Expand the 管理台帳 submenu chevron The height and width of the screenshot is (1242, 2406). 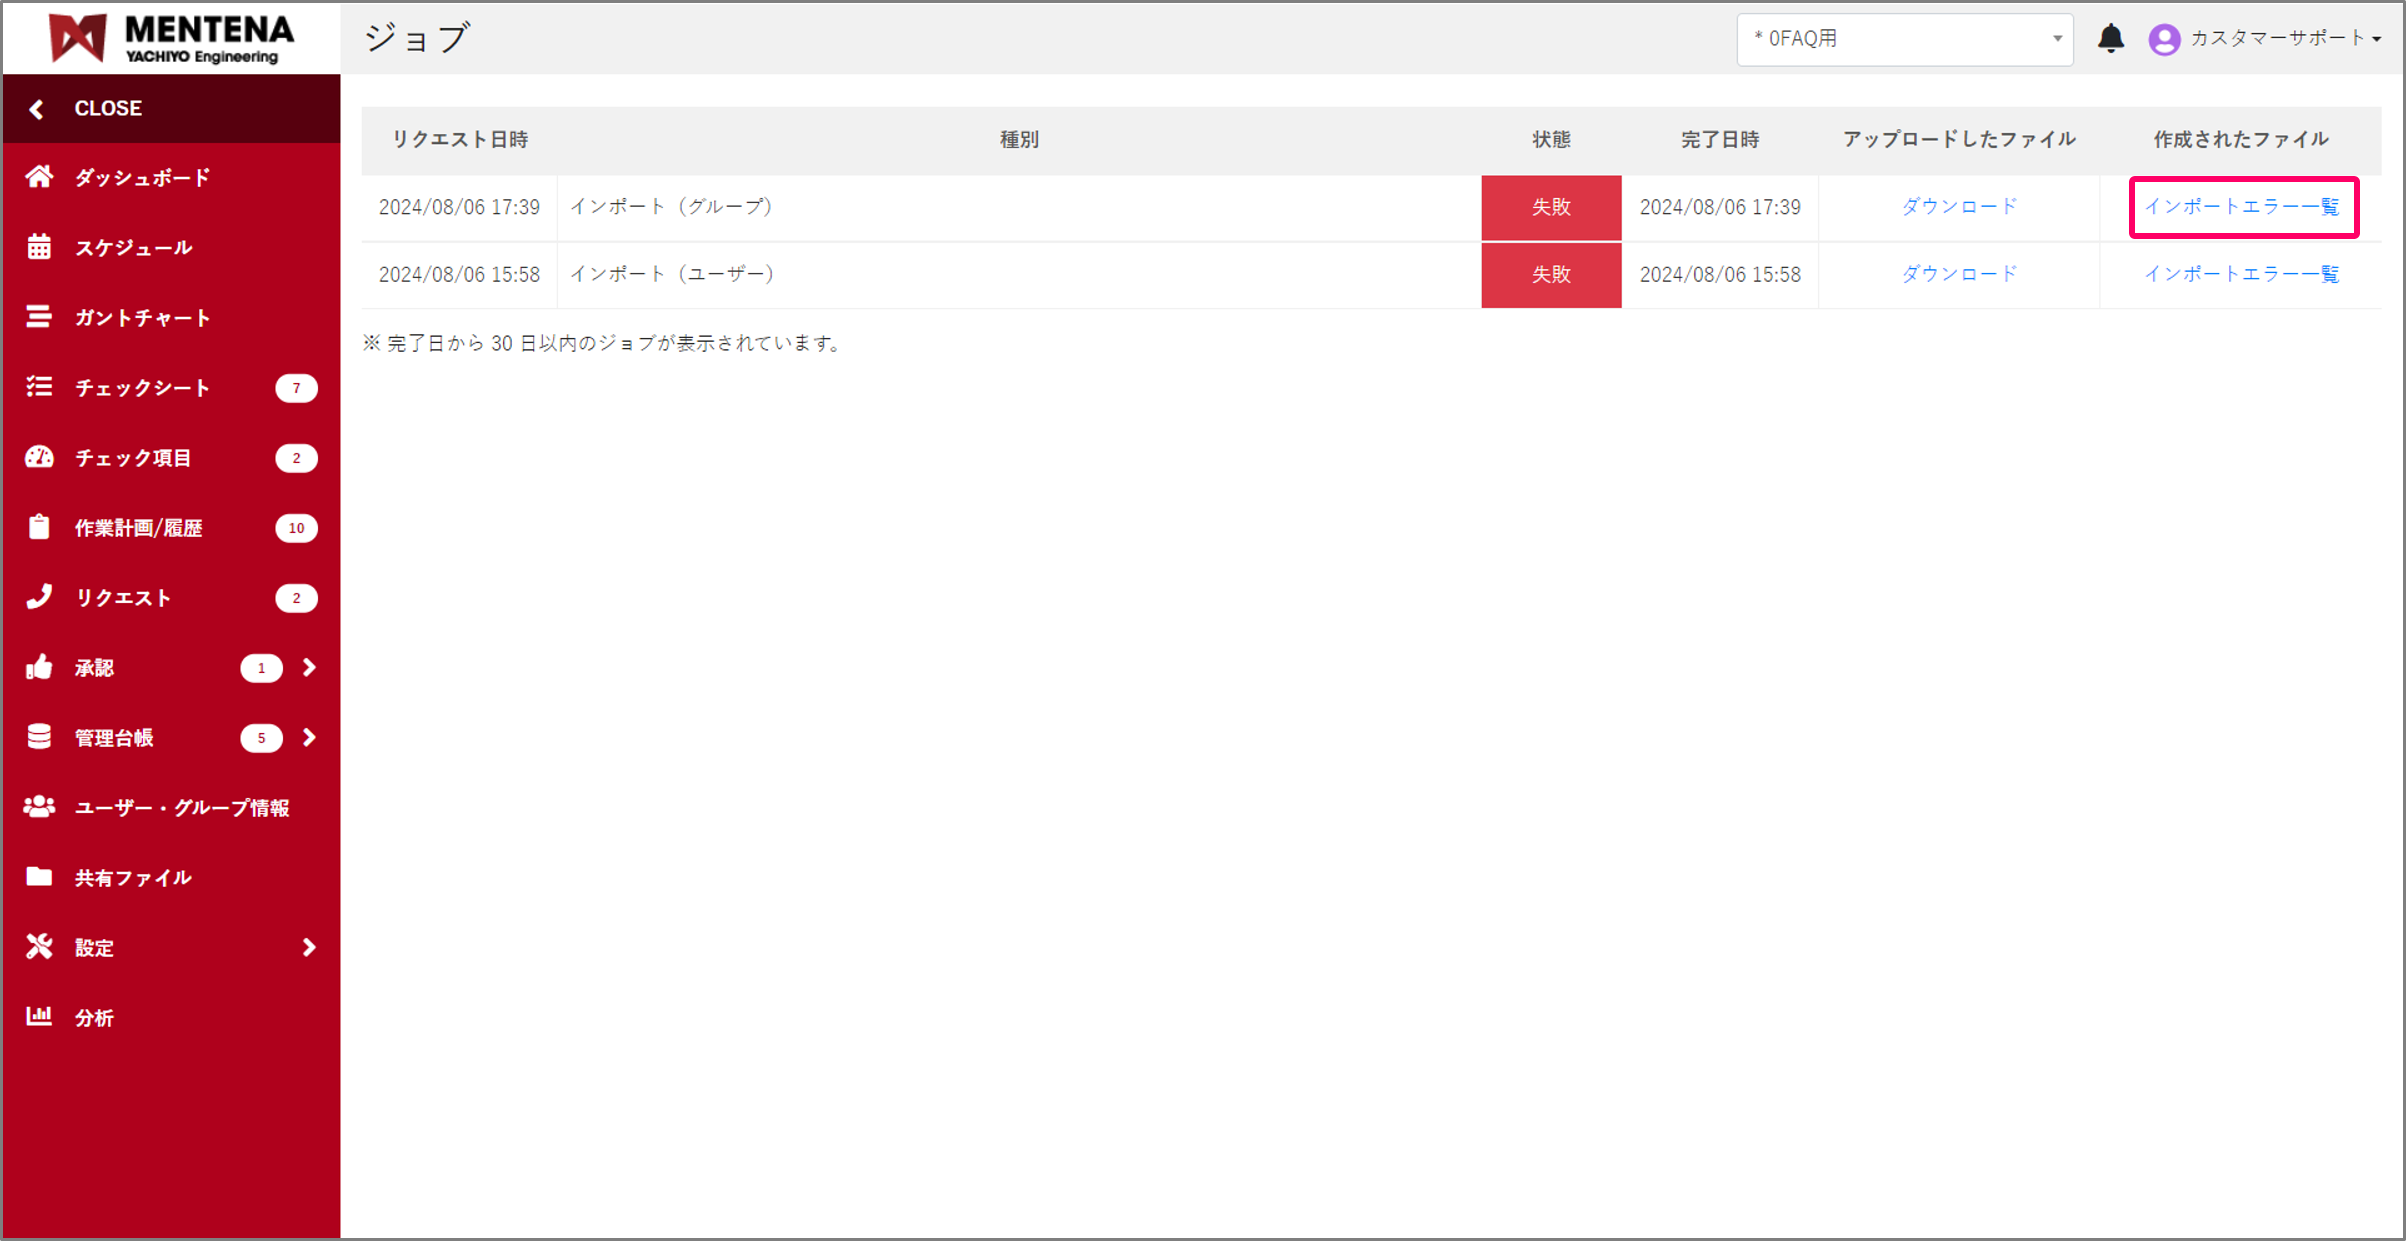point(309,737)
